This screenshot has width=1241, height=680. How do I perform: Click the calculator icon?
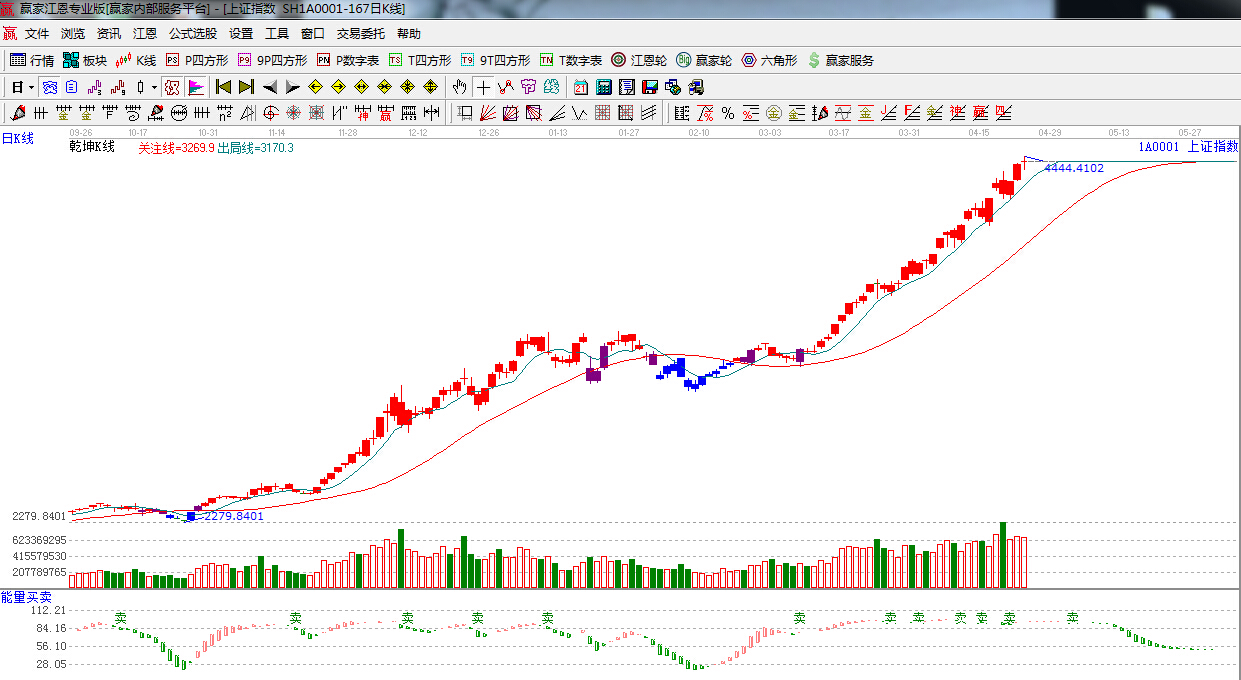[x=604, y=87]
